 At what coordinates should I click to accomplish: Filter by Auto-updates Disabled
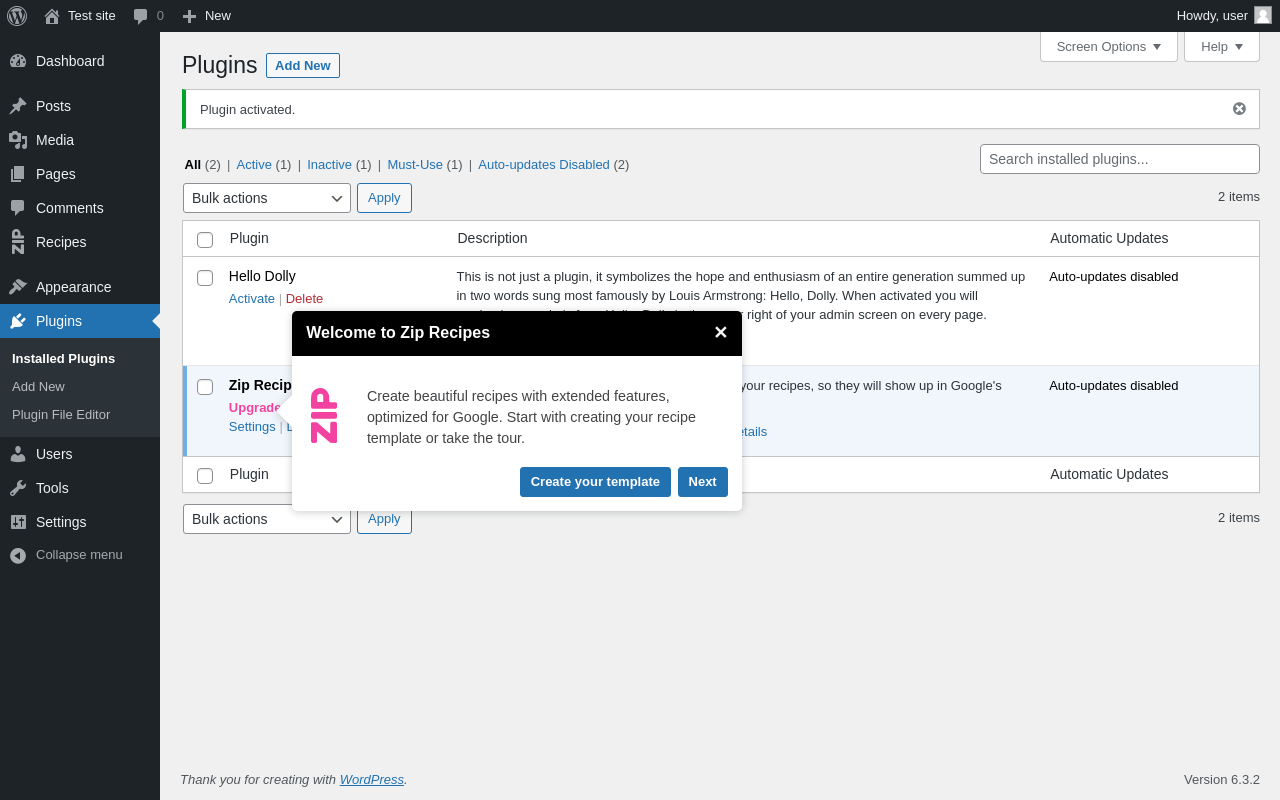click(544, 164)
